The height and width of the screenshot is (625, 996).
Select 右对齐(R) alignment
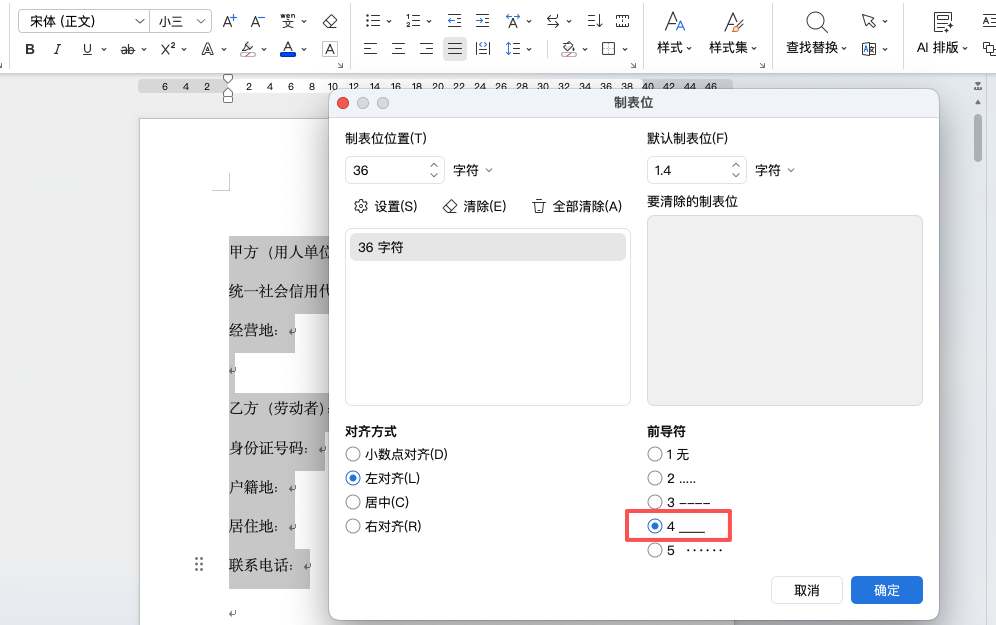coord(383,527)
